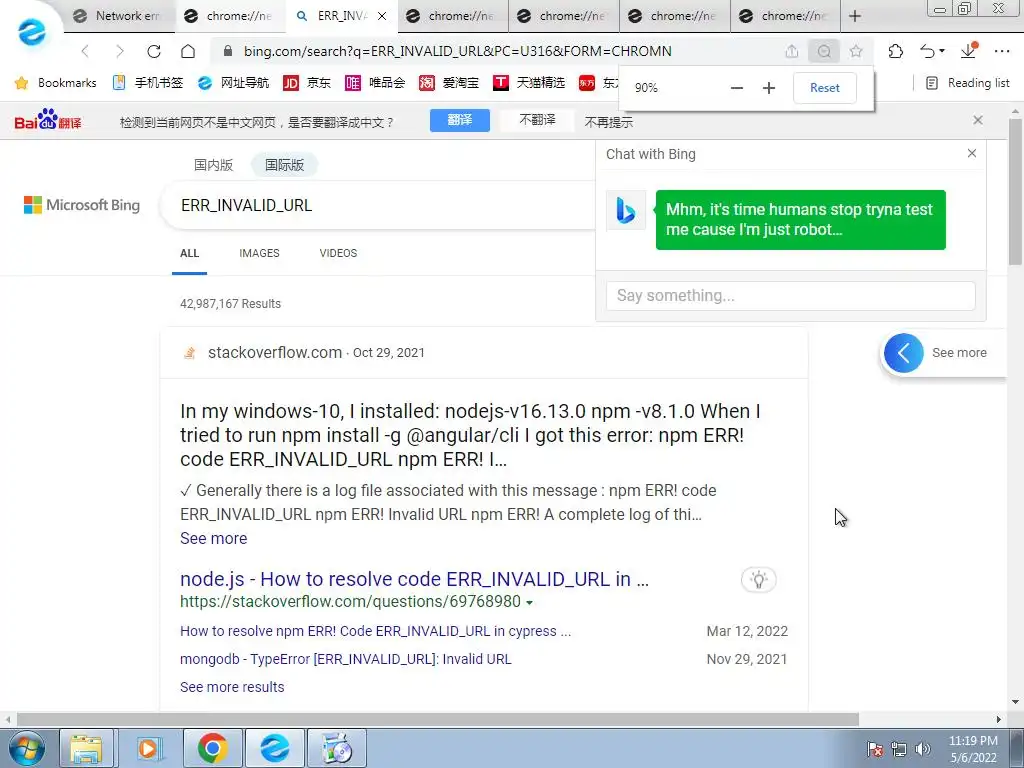Switch to 国际版 Bing version
This screenshot has height=768, width=1024.
tap(285, 165)
